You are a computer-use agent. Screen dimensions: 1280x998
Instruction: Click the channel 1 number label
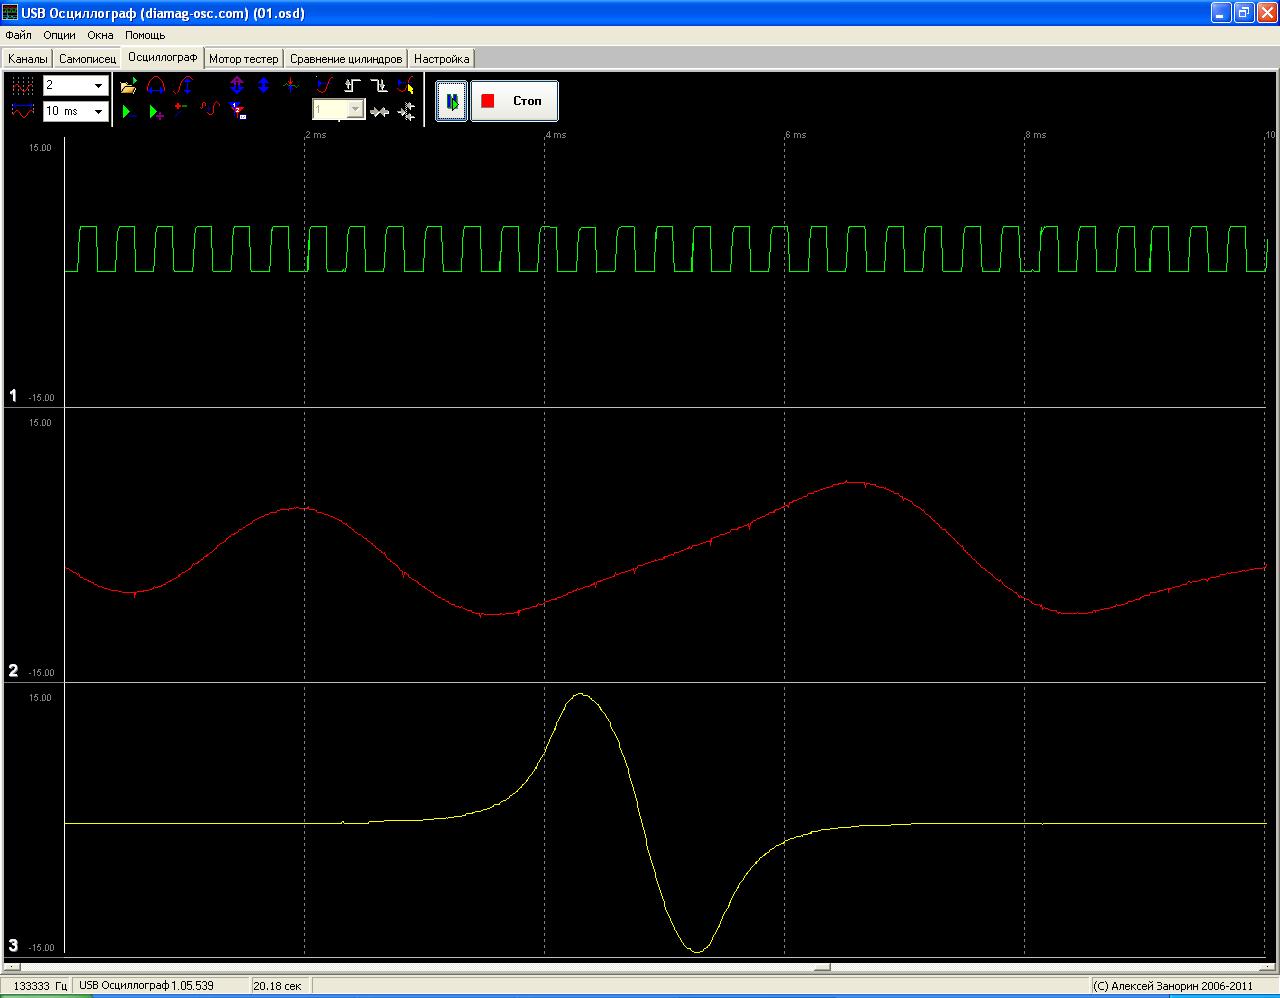click(x=13, y=396)
